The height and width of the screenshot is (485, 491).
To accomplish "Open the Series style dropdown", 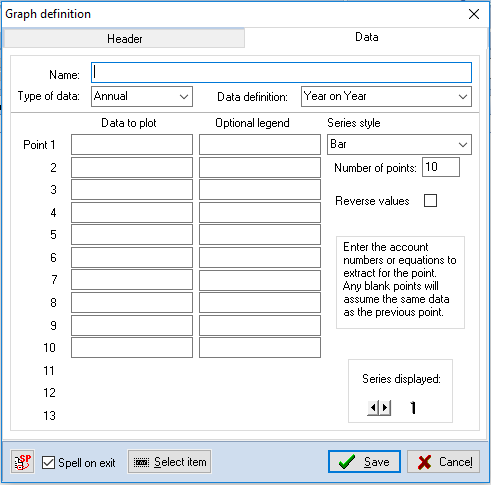I will 399,144.
